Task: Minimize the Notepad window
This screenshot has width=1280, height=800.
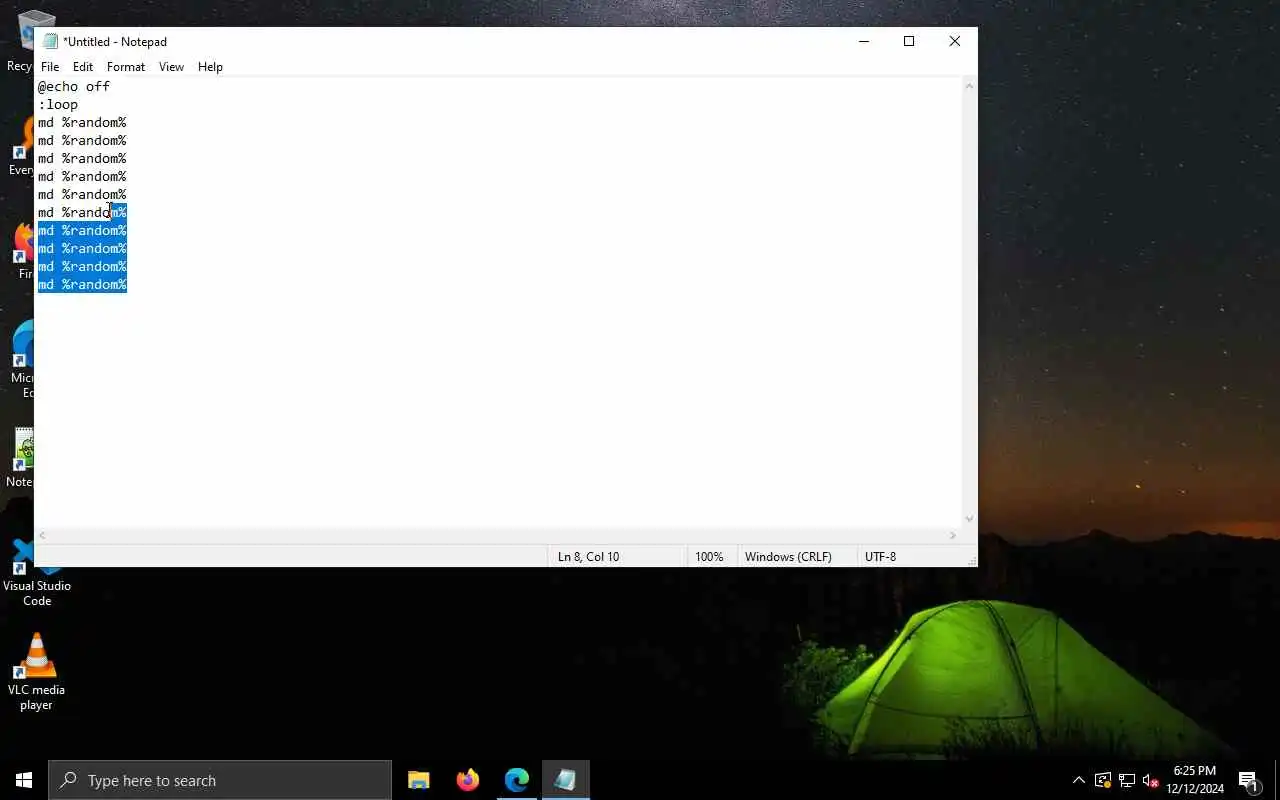Action: (864, 41)
